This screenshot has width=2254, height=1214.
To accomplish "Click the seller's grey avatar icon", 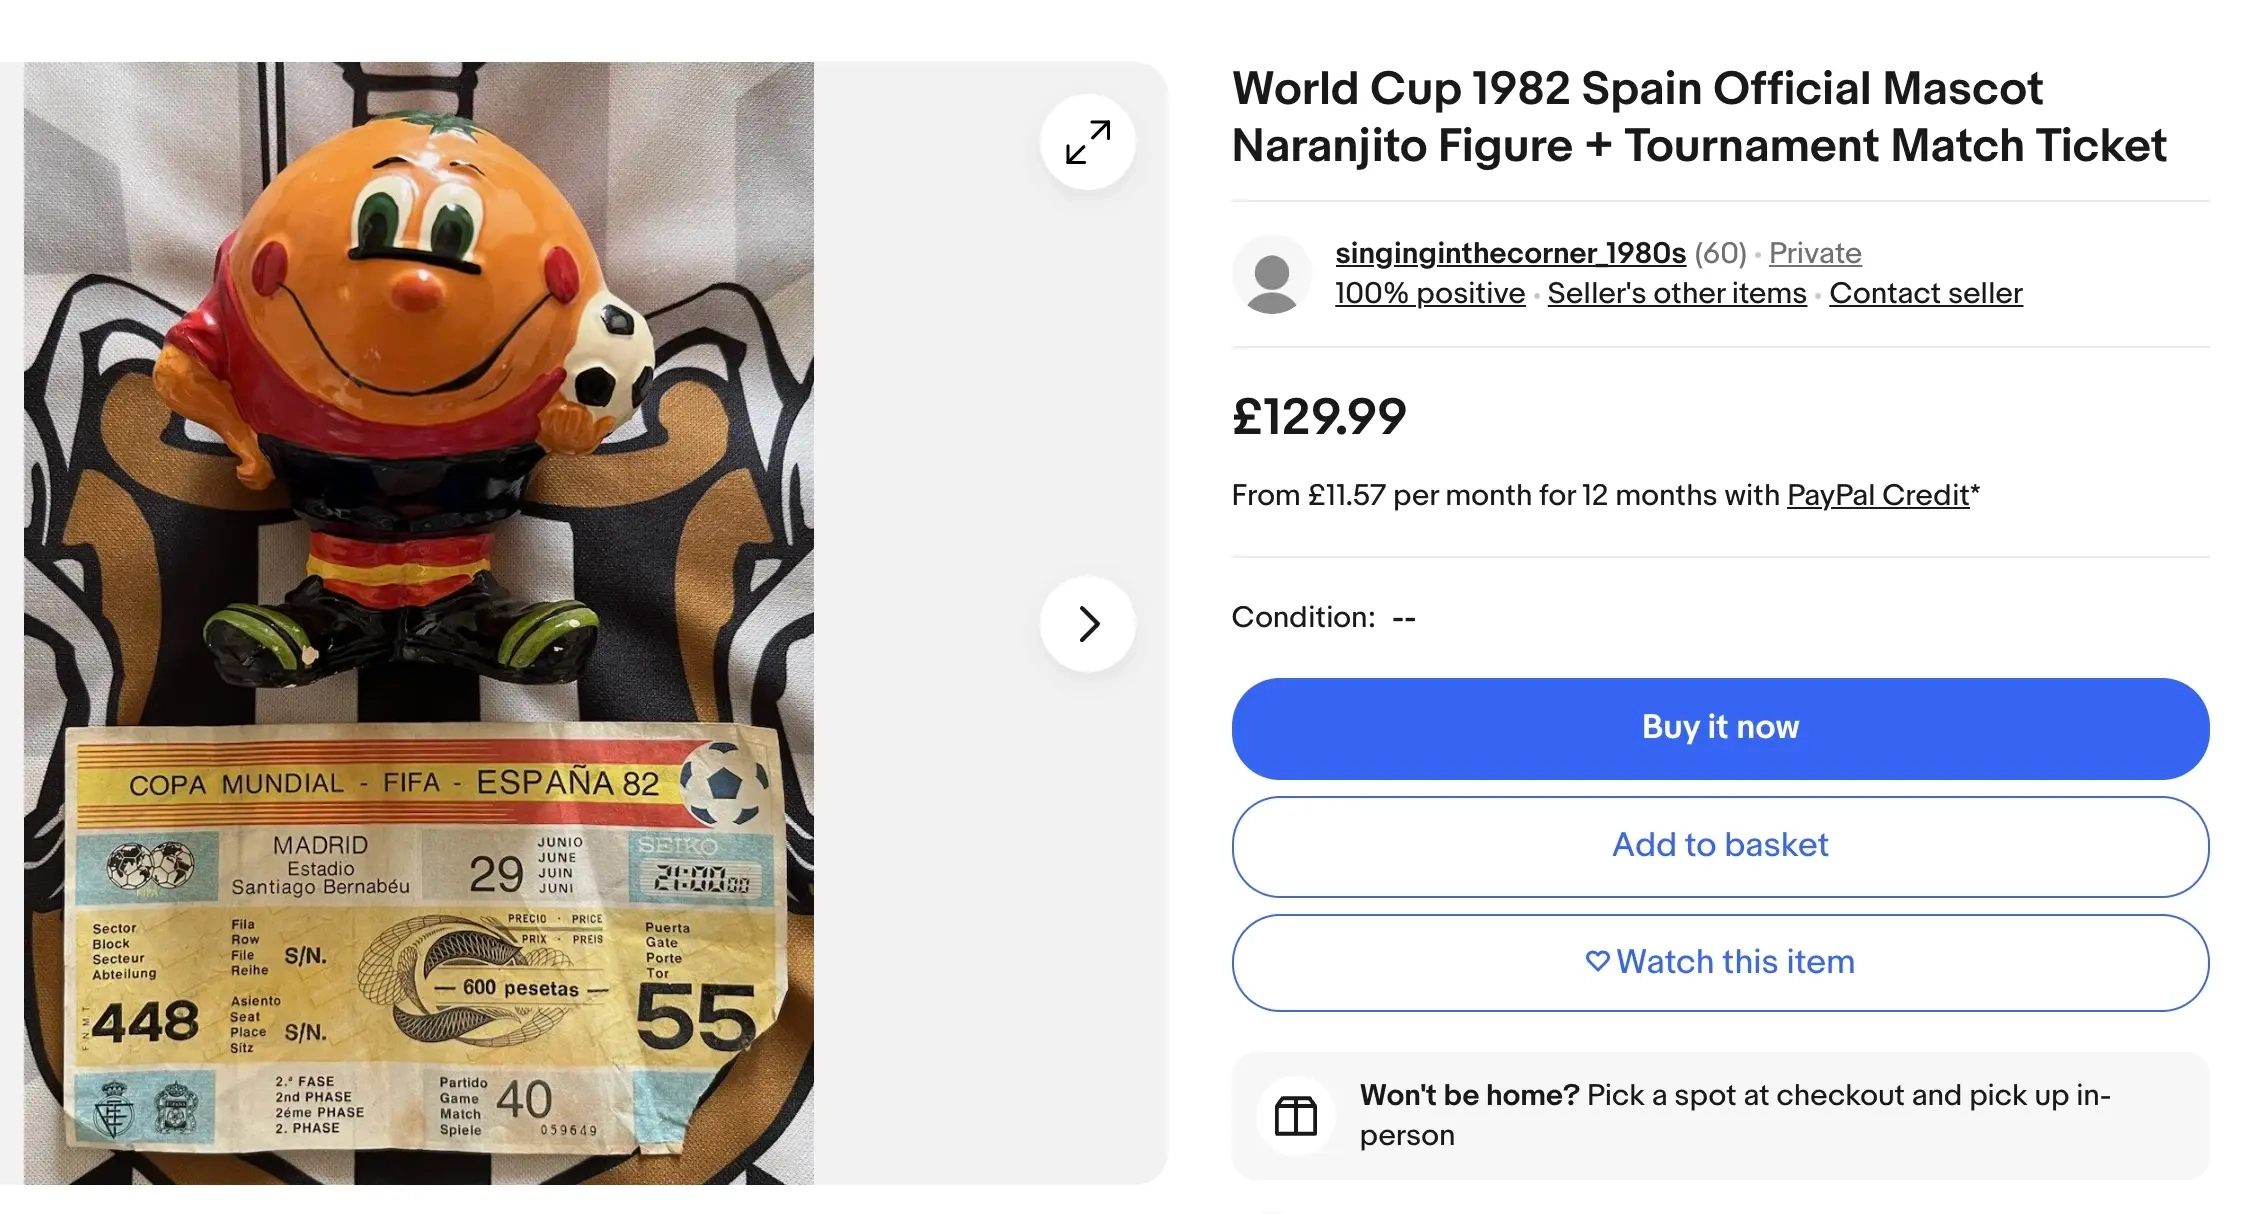I will click(1272, 275).
